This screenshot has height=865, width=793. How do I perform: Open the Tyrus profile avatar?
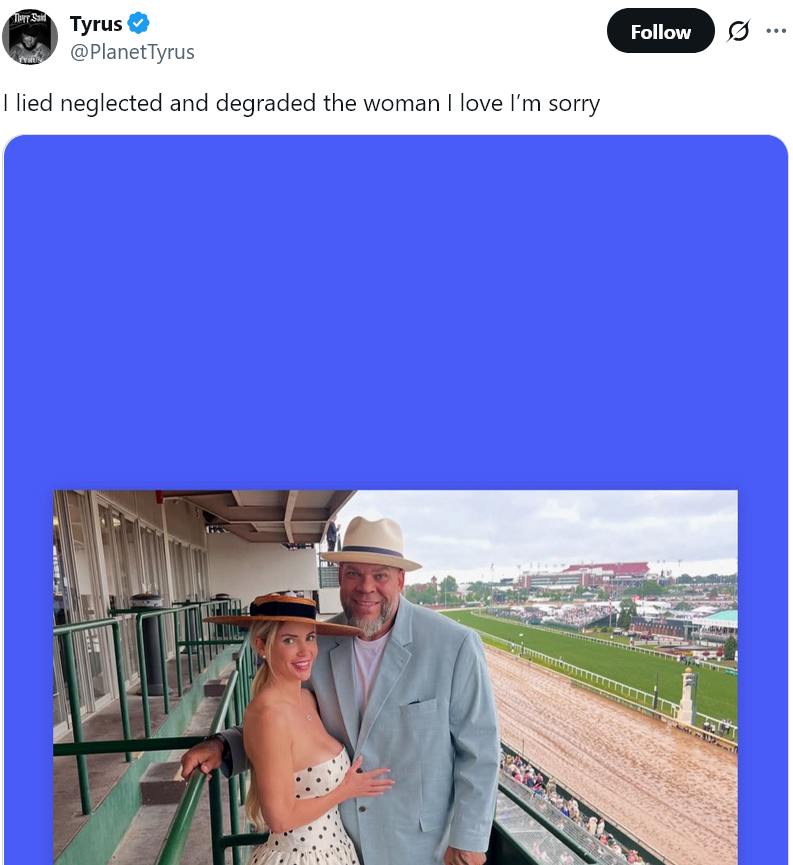click(30, 37)
